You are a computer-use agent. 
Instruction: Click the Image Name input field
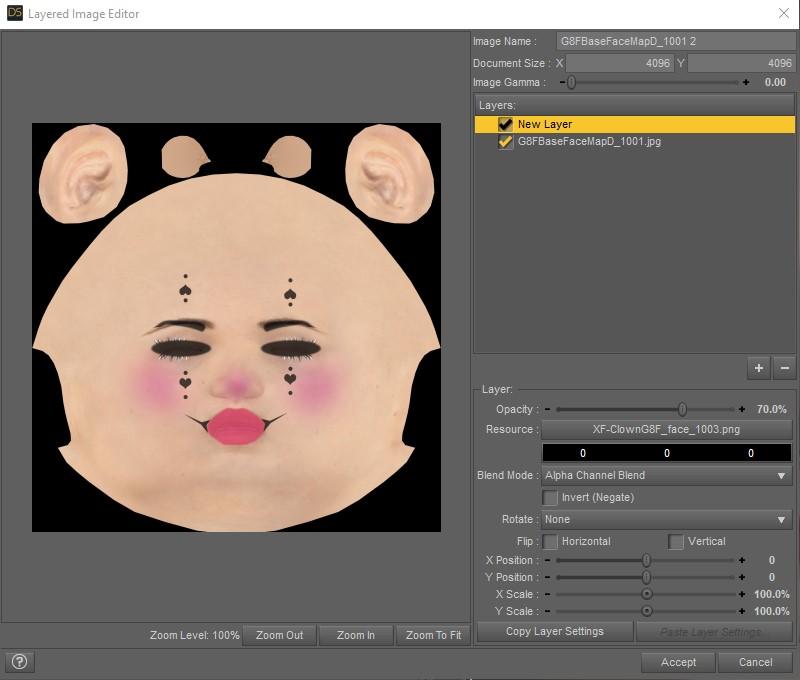click(675, 42)
